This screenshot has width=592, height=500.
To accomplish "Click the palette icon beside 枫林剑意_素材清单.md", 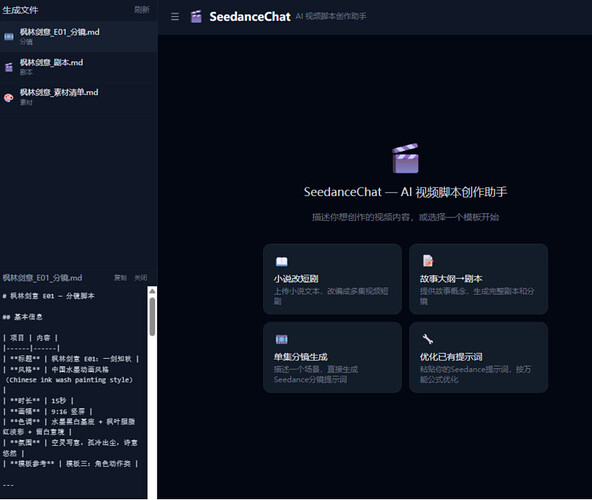I will pyautogui.click(x=9, y=97).
